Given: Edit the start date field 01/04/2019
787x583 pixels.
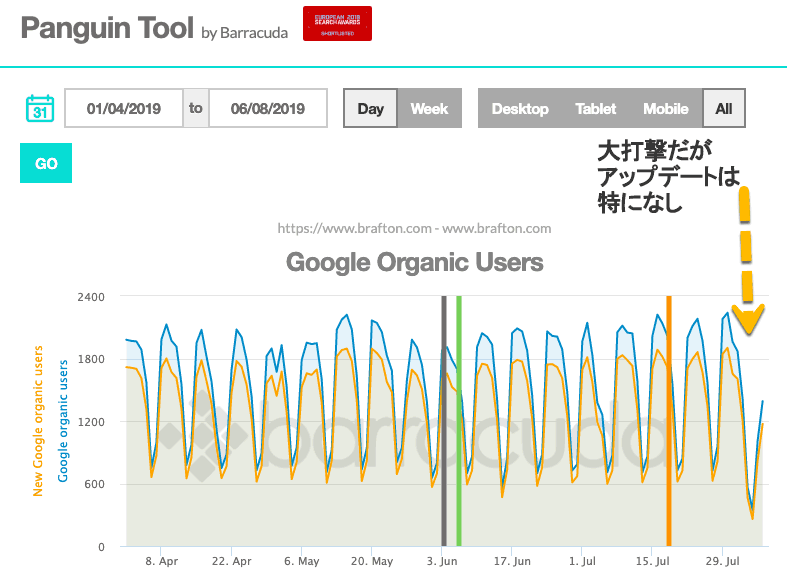Looking at the screenshot, I should [x=123, y=108].
